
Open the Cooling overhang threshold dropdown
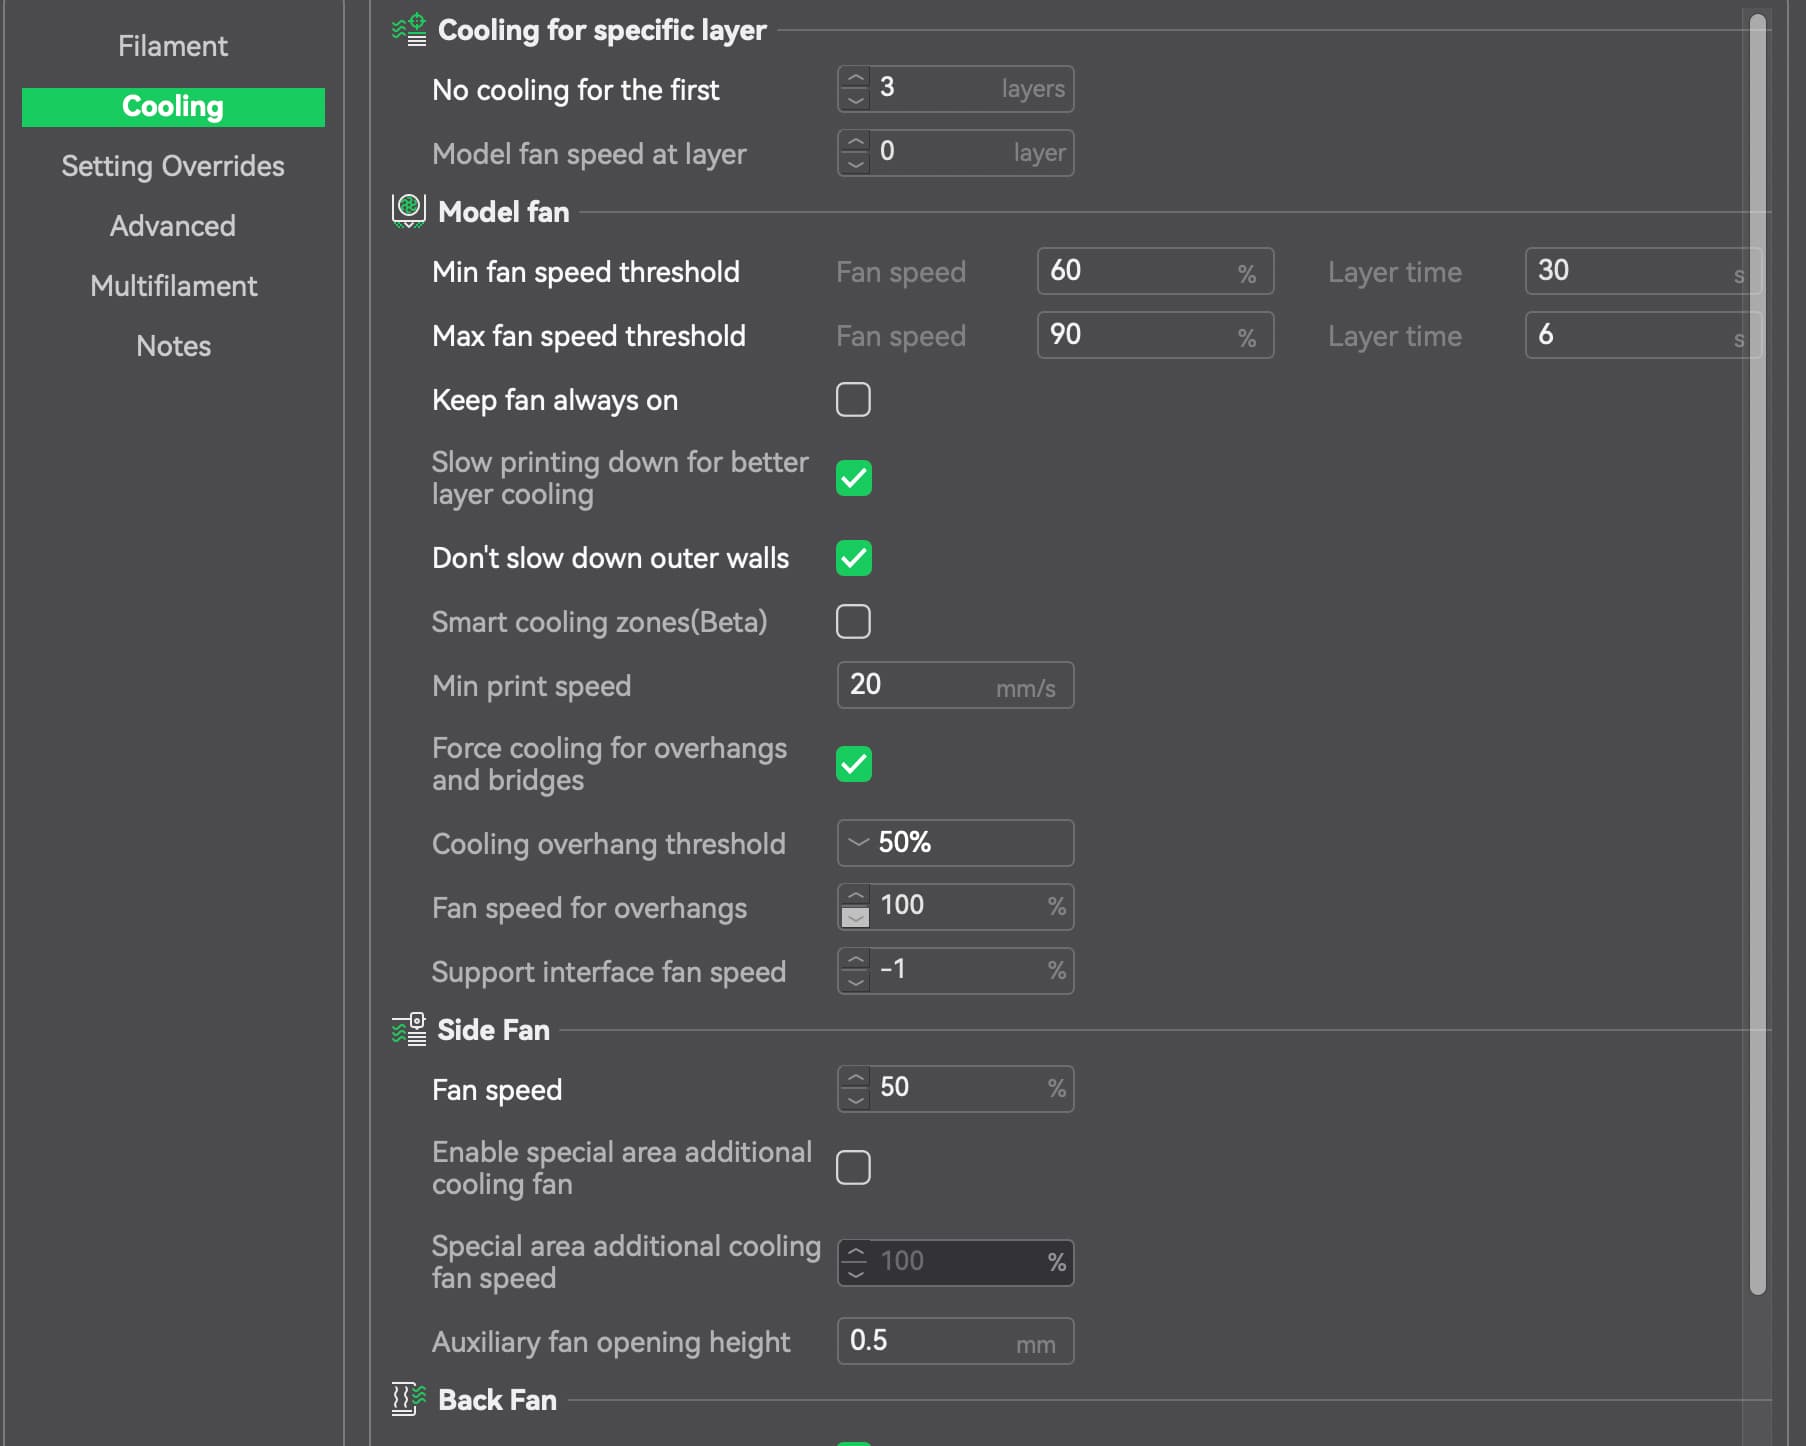tap(955, 843)
